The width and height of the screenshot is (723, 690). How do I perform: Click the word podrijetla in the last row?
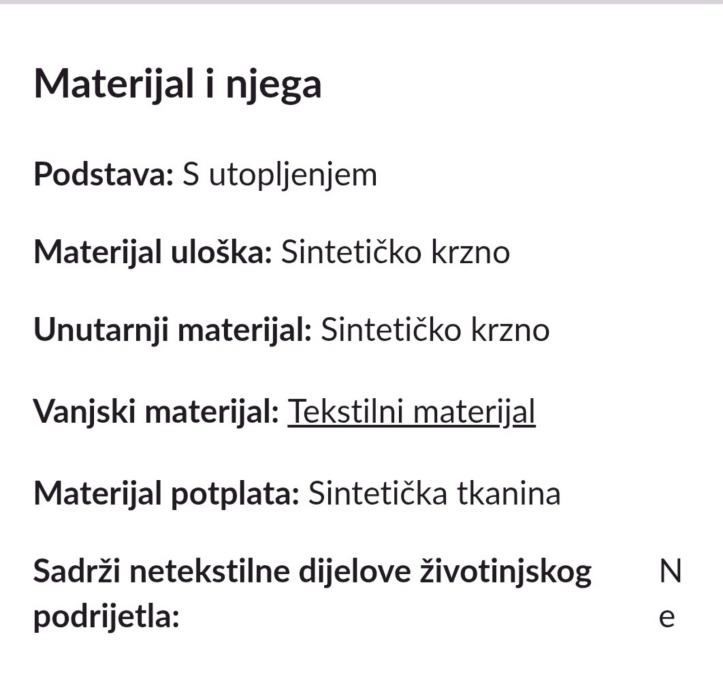pyautogui.click(x=105, y=617)
